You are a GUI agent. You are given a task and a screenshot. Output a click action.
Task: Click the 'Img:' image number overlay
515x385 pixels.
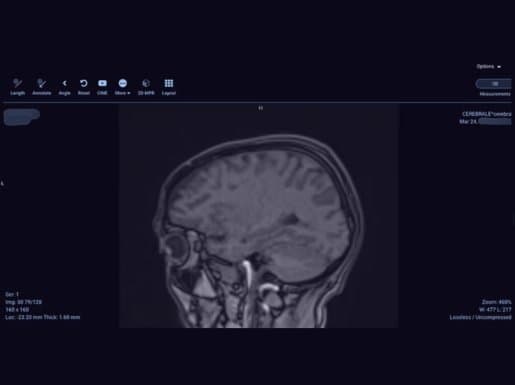[23, 302]
